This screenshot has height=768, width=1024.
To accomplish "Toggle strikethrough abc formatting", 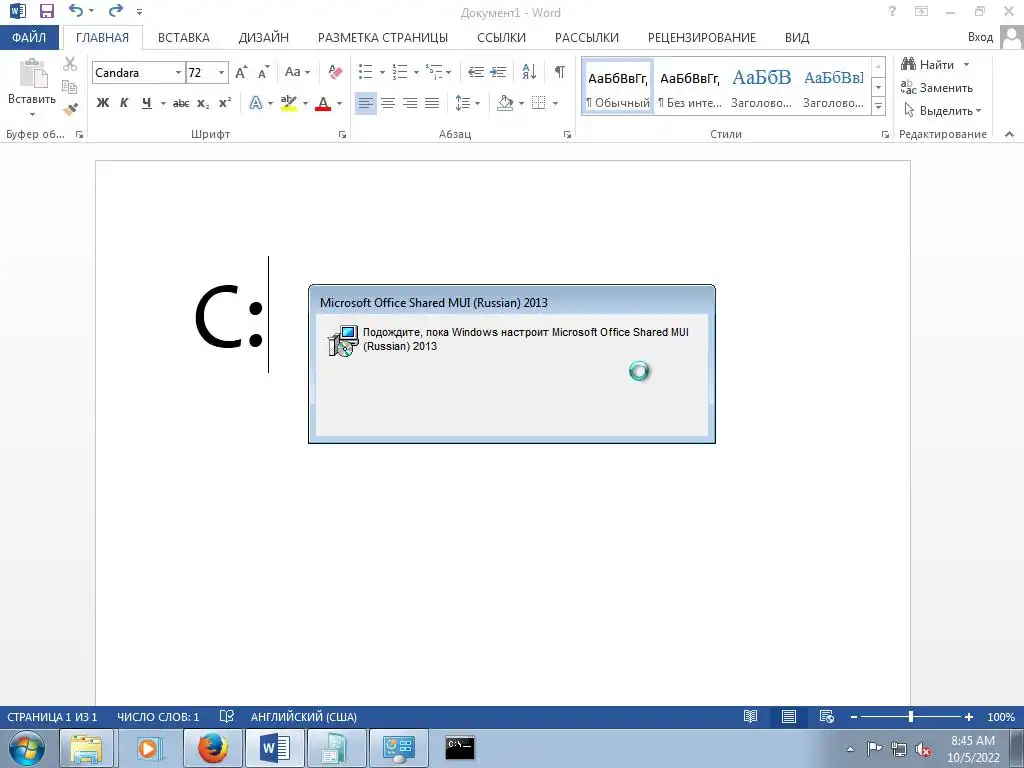I will tap(181, 103).
